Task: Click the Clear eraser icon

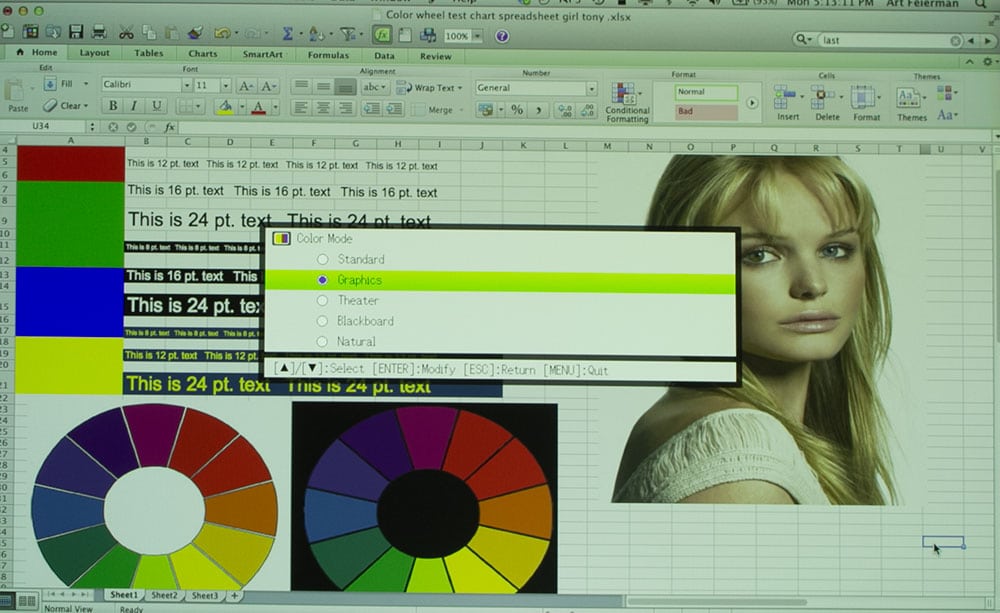Action: point(50,105)
